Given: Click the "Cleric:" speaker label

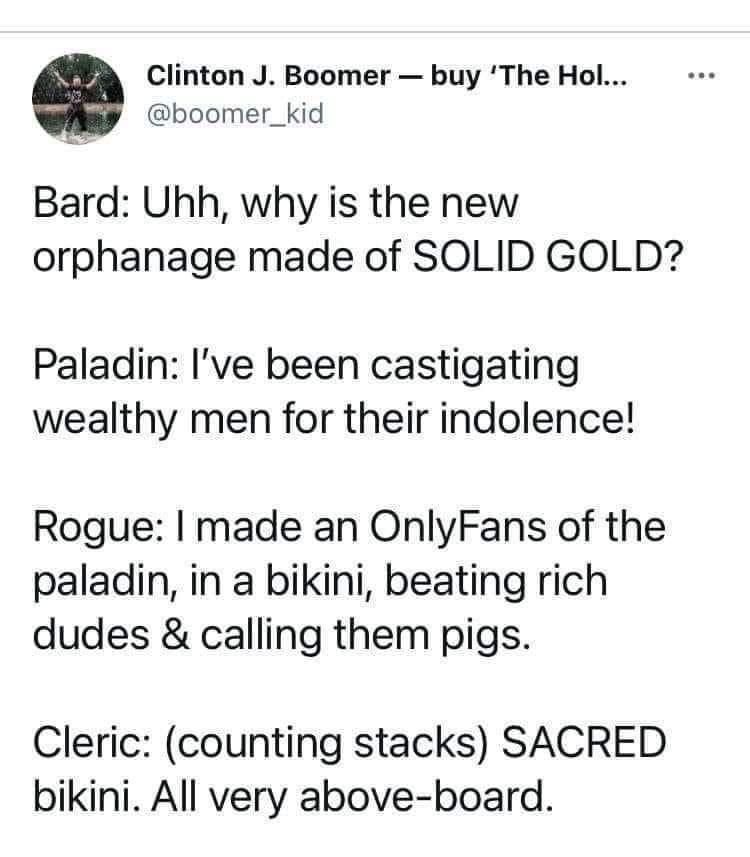Looking at the screenshot, I should pos(94,743).
